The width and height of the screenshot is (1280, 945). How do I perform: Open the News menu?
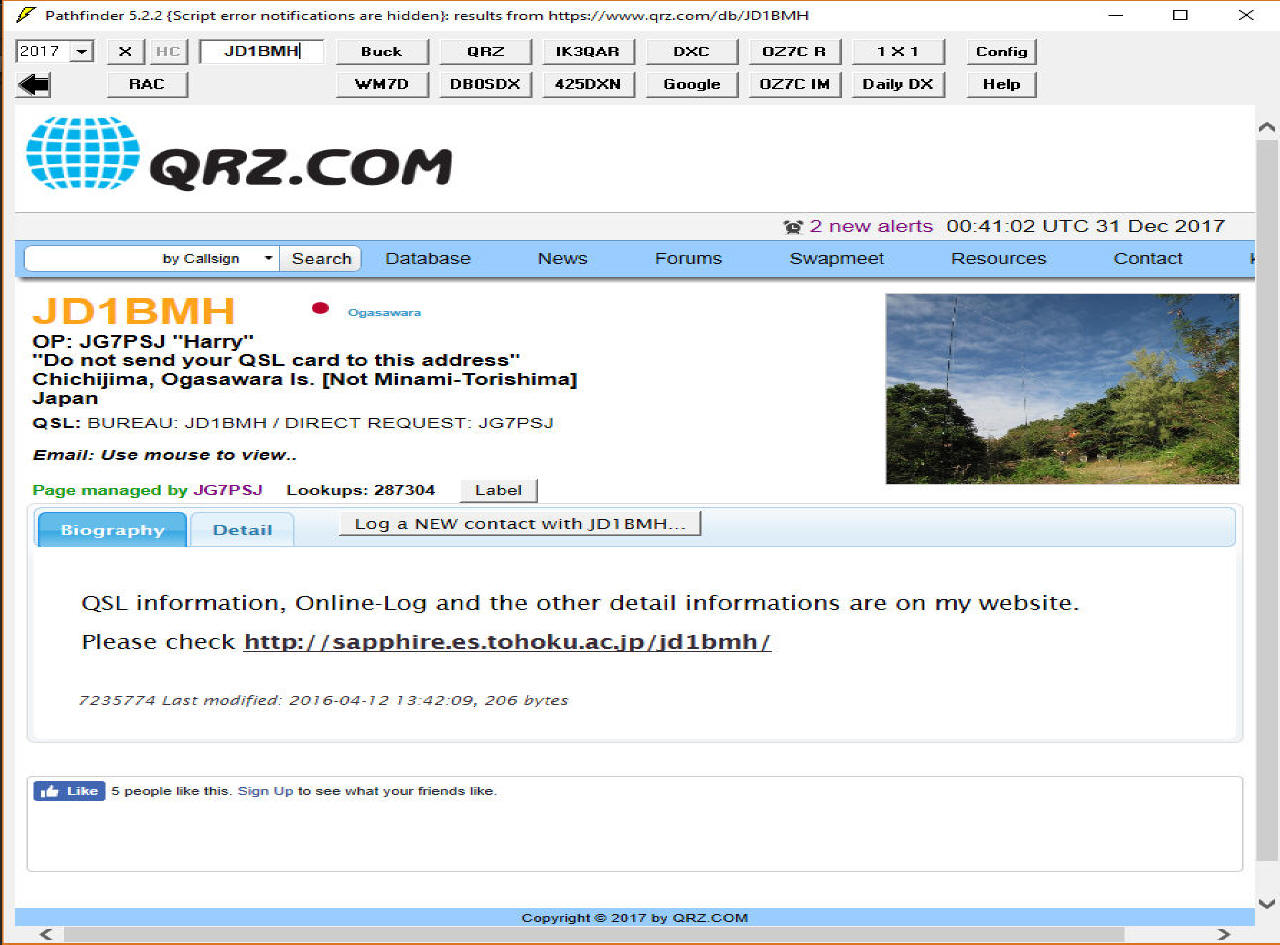(562, 258)
